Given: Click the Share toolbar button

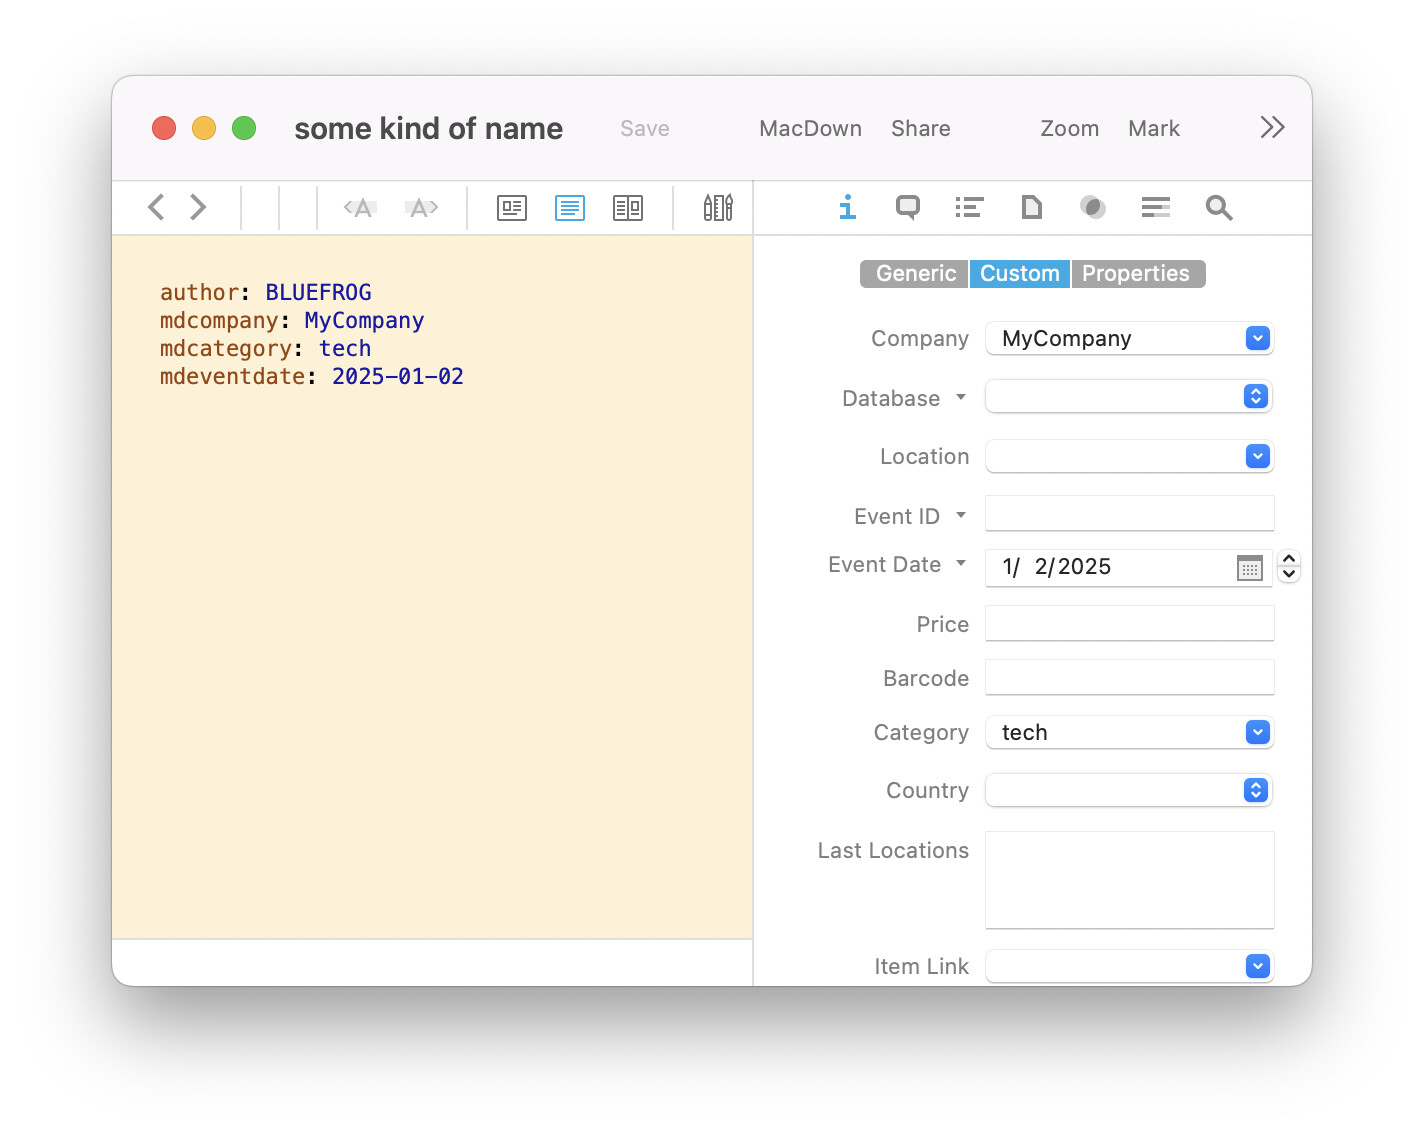Looking at the screenshot, I should pos(921,128).
